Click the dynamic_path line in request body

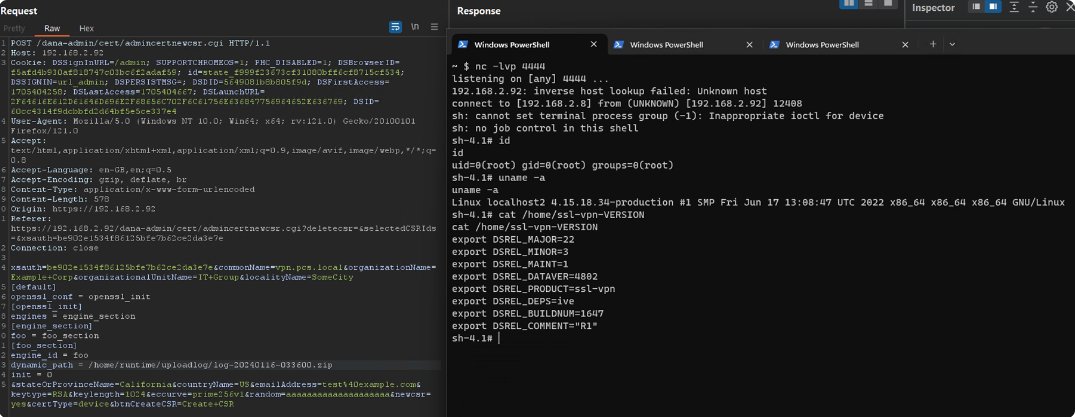pyautogui.click(x=171, y=365)
